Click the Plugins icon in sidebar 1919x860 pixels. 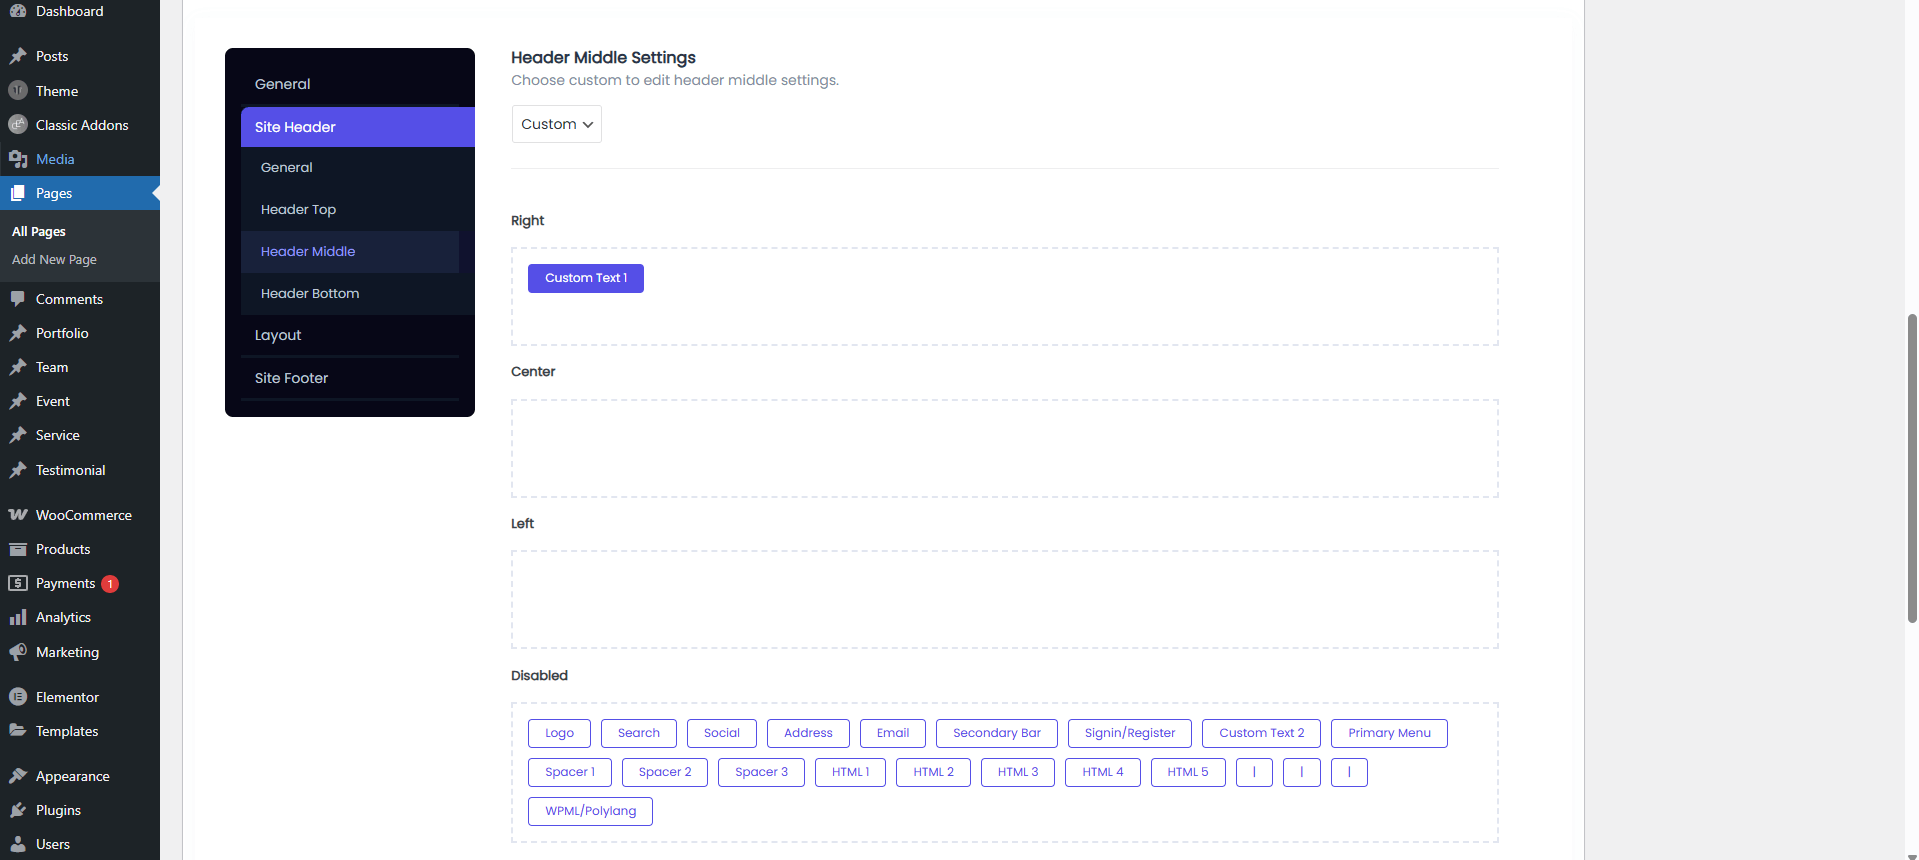(18, 810)
